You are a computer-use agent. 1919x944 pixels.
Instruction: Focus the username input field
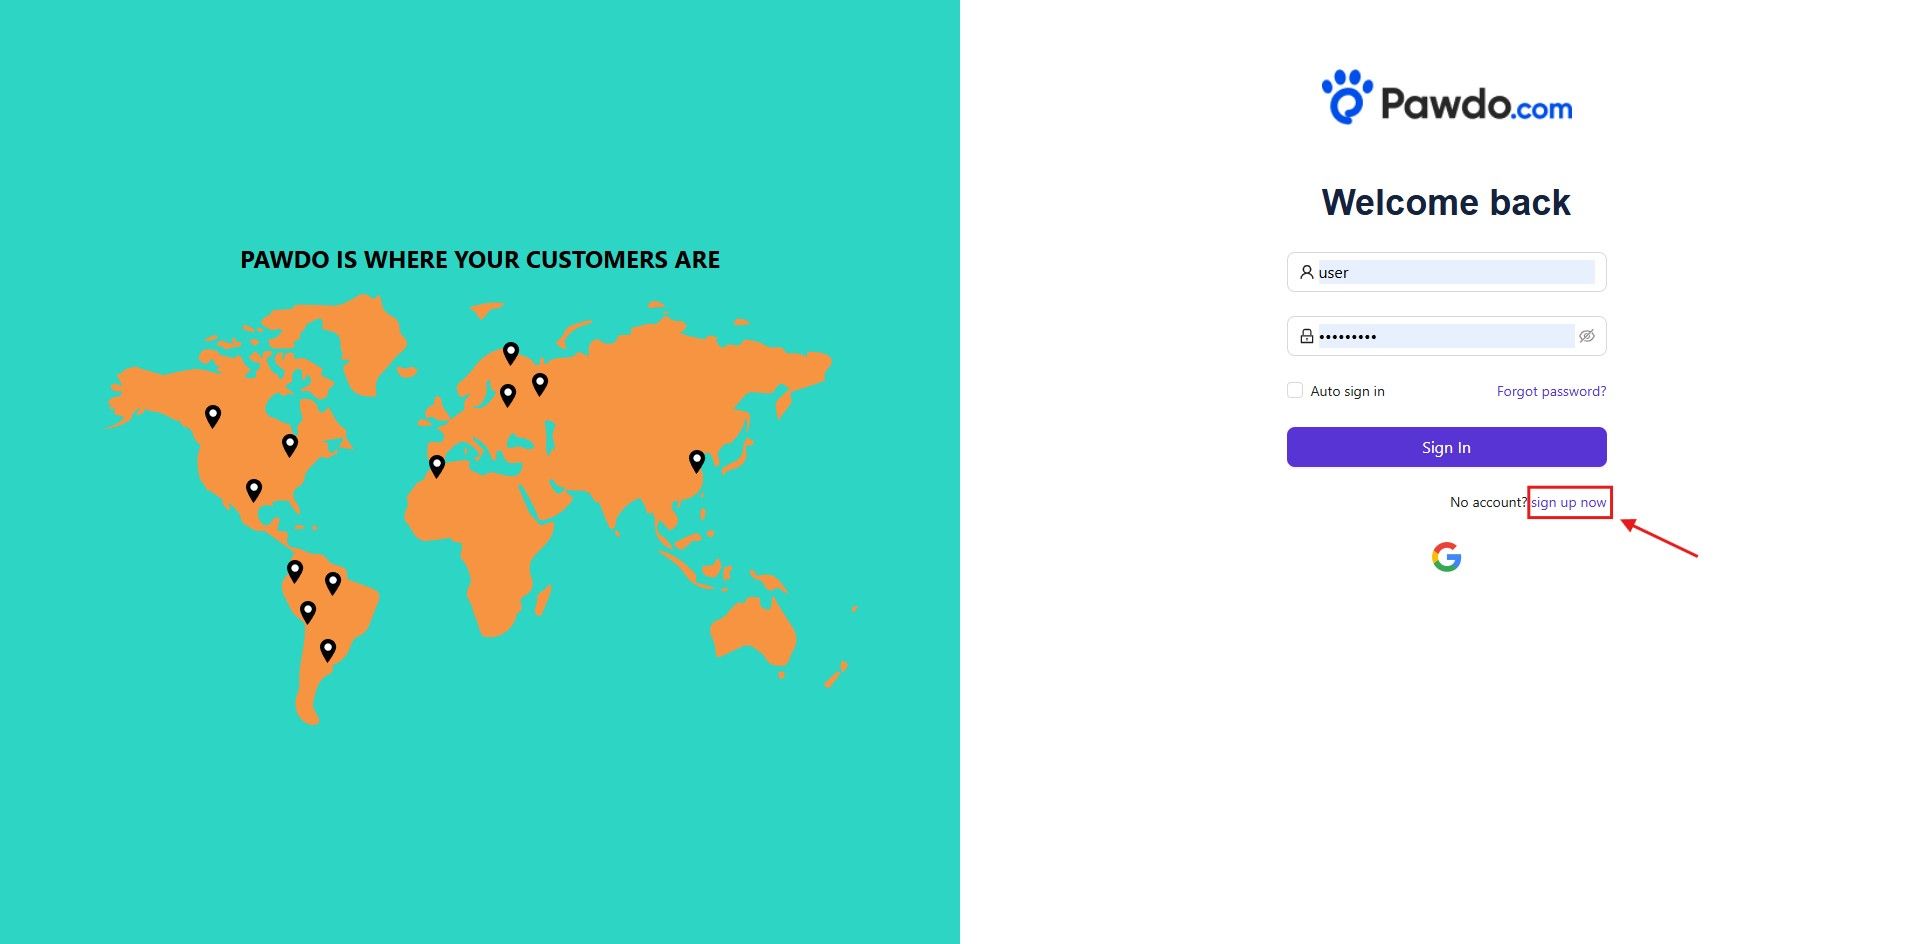coord(1455,272)
